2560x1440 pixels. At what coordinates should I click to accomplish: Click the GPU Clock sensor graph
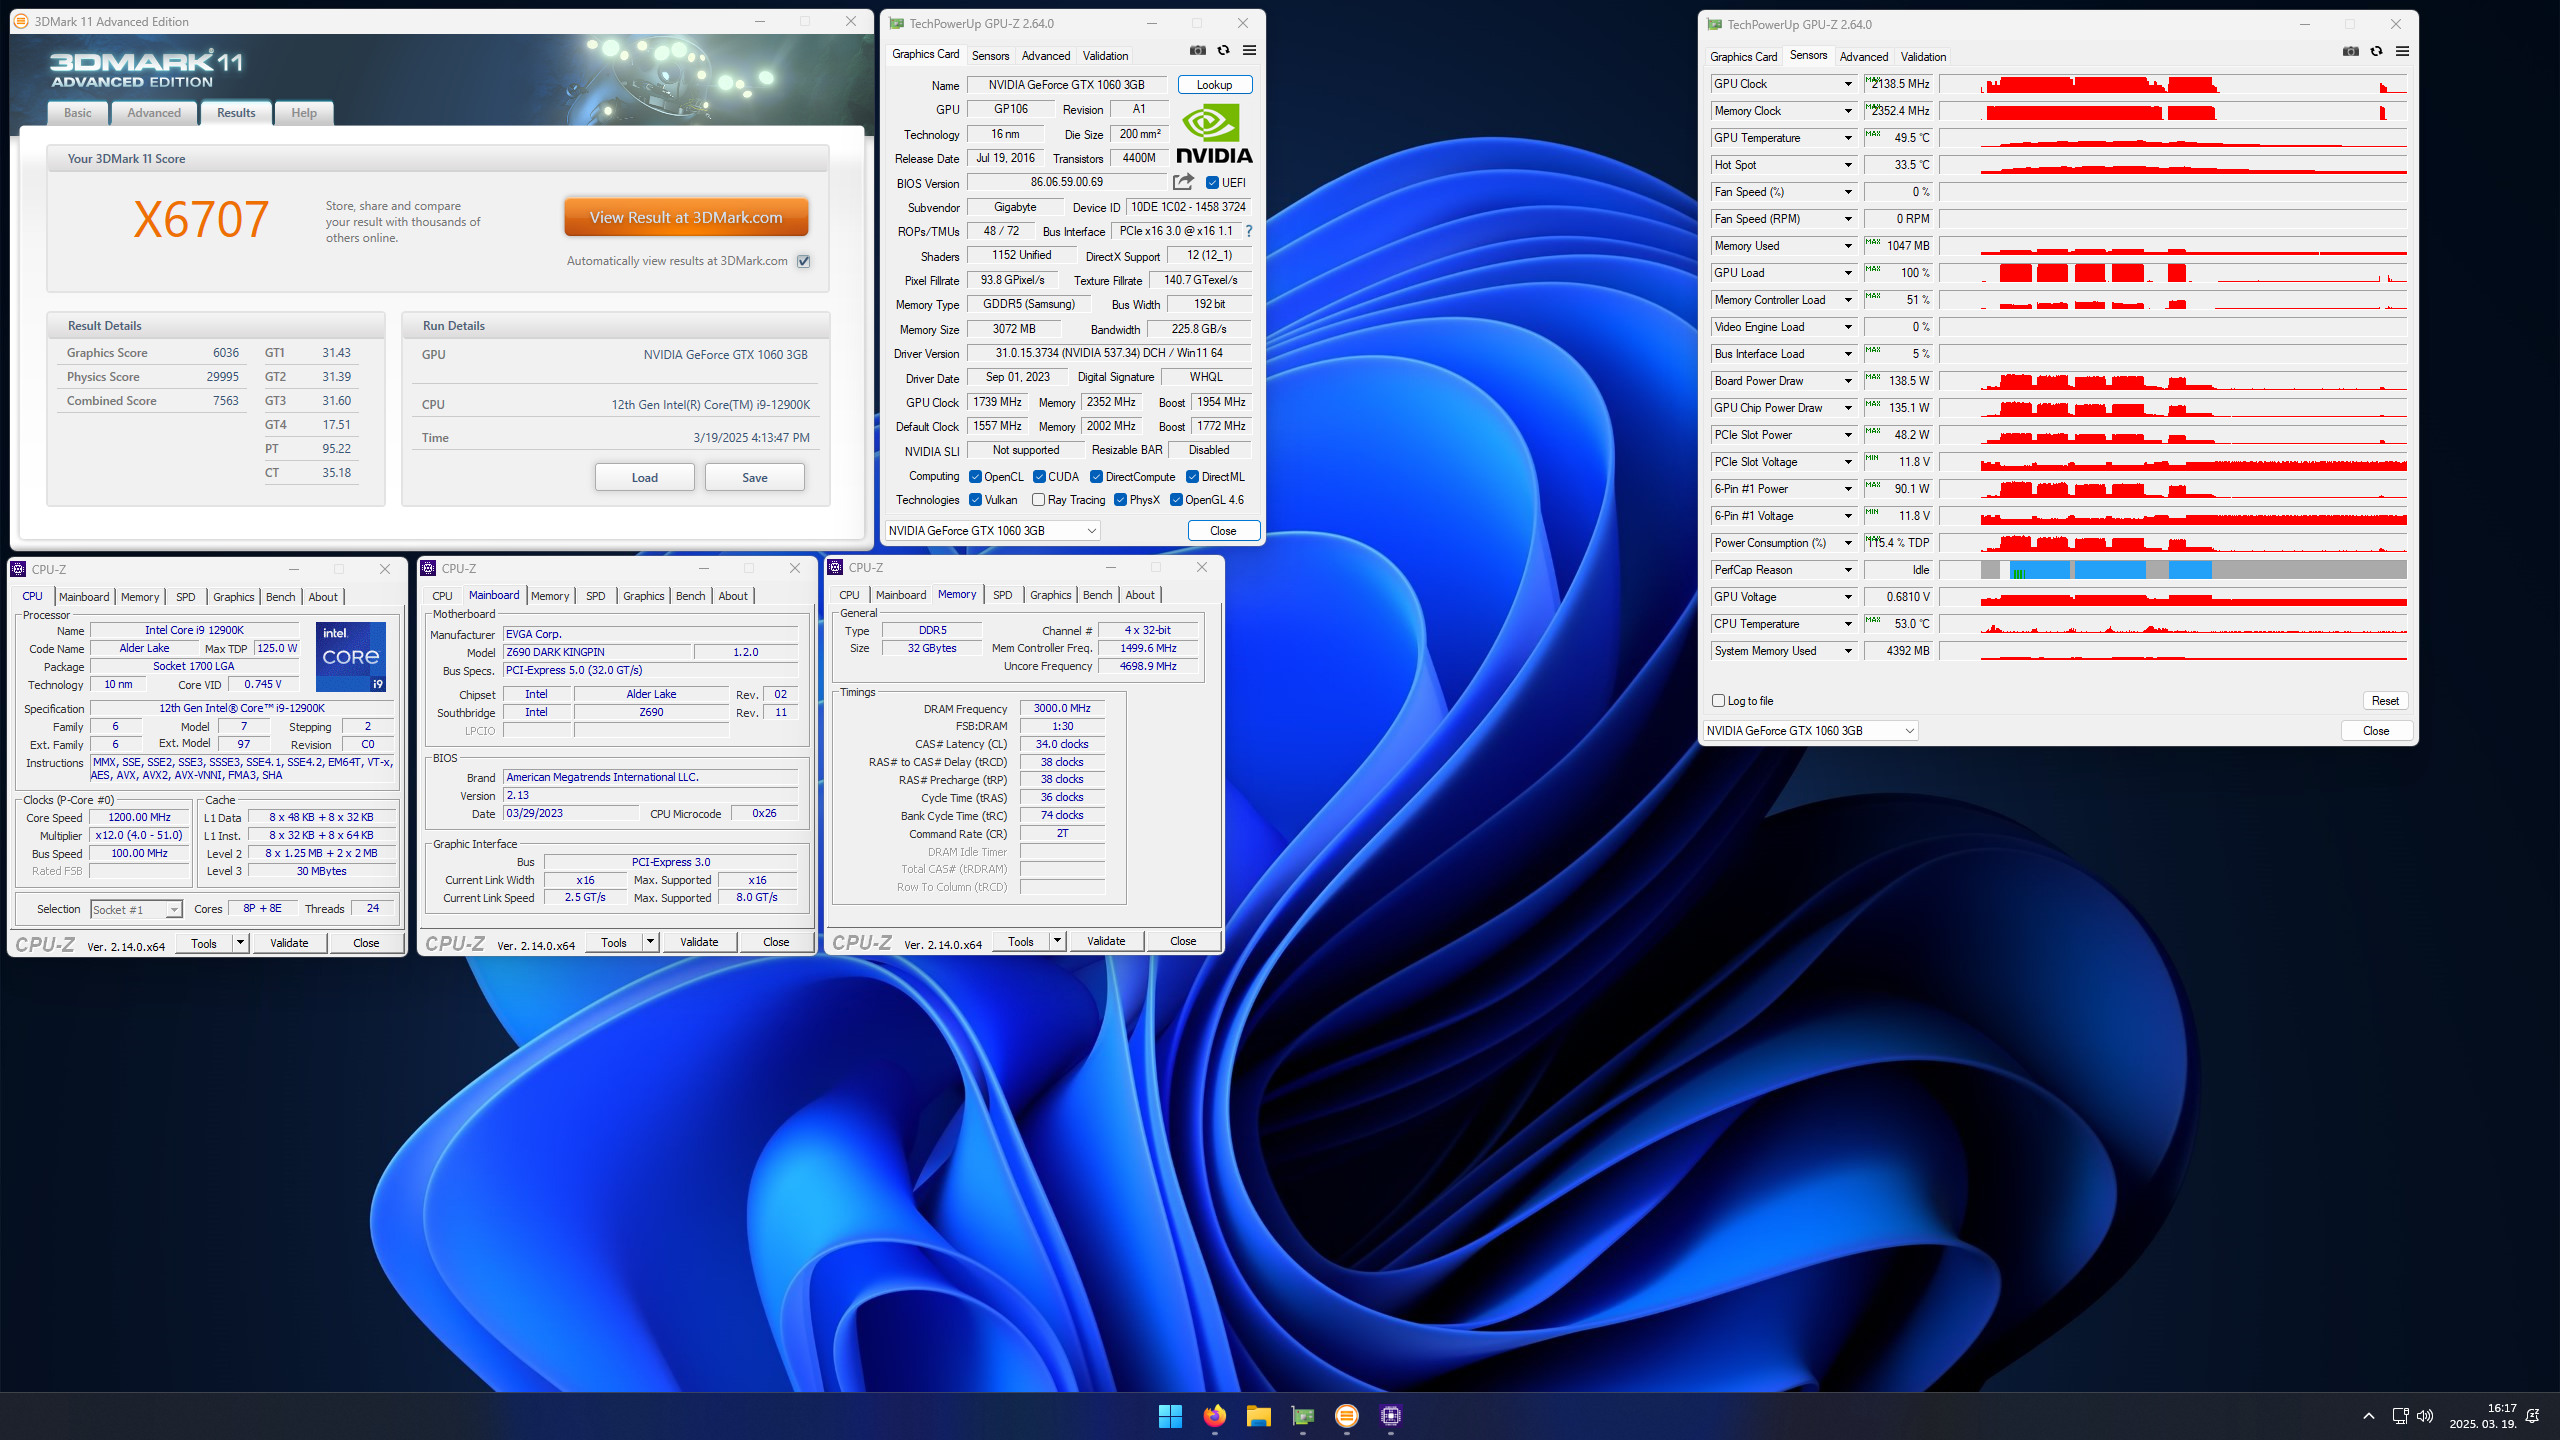(2173, 84)
